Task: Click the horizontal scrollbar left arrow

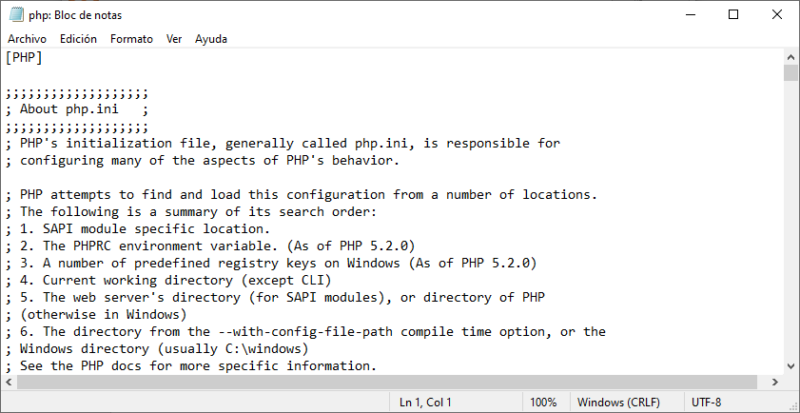Action: 8,383
